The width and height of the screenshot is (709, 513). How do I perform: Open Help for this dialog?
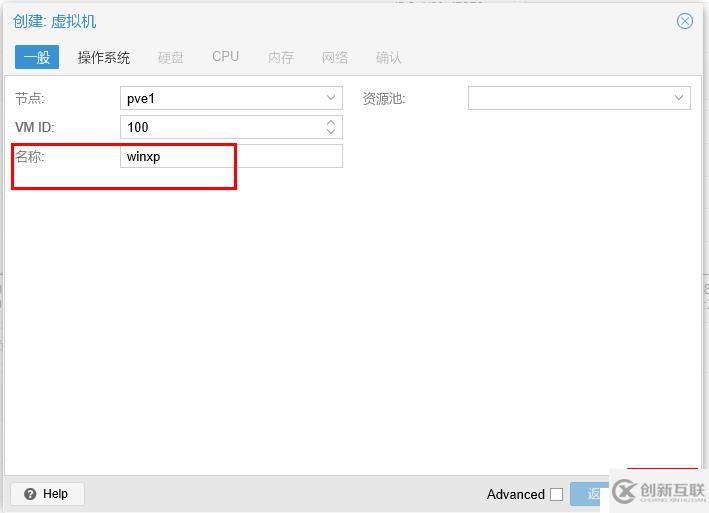coord(47,494)
